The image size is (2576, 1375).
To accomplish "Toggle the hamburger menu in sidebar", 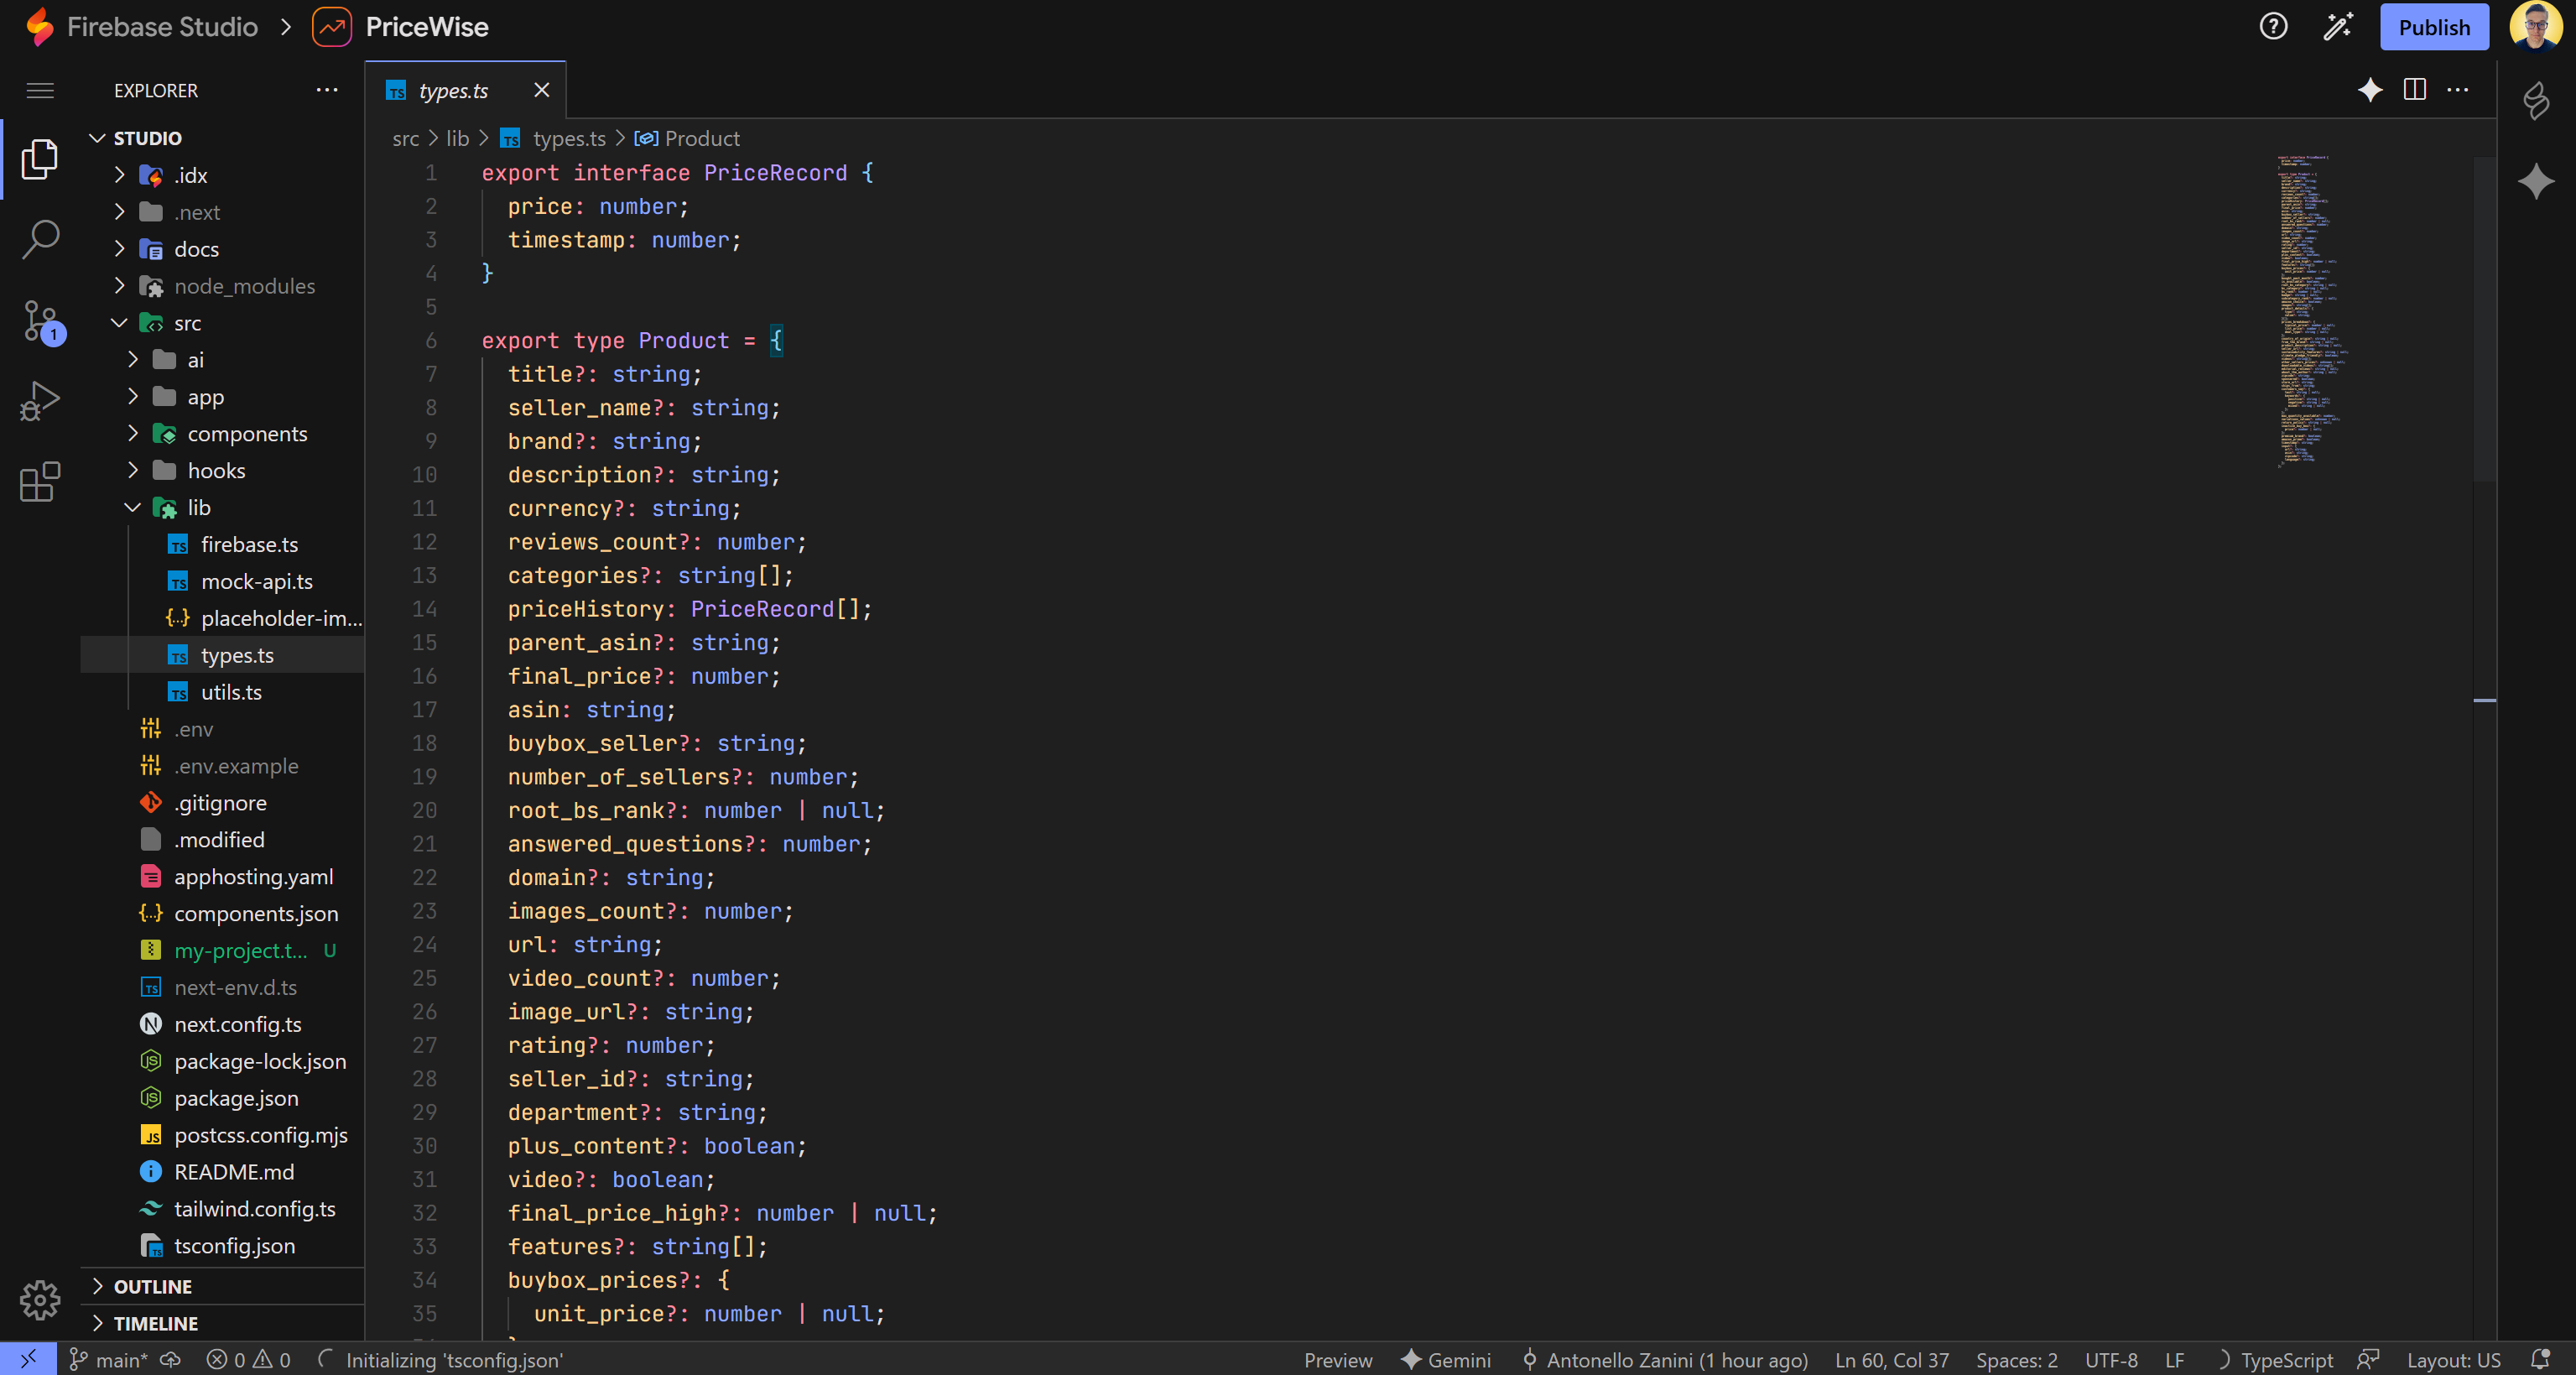I will click(40, 91).
